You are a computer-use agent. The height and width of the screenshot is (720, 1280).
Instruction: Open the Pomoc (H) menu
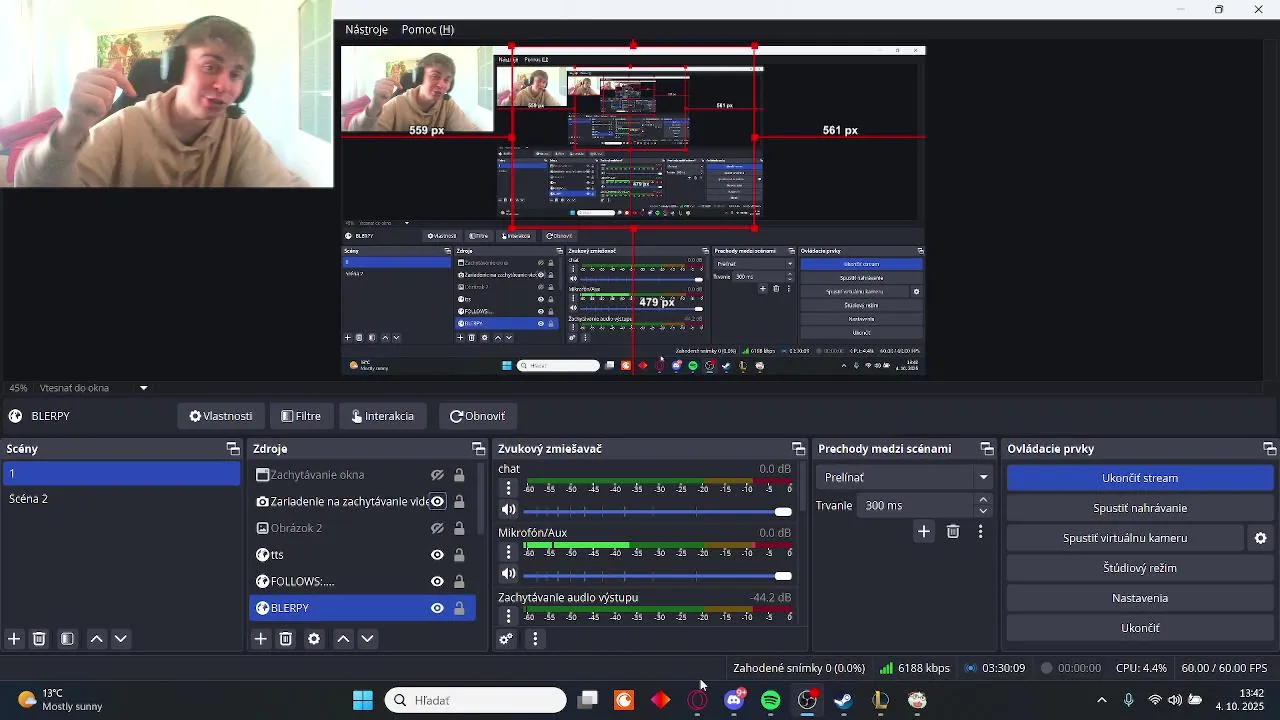point(428,30)
